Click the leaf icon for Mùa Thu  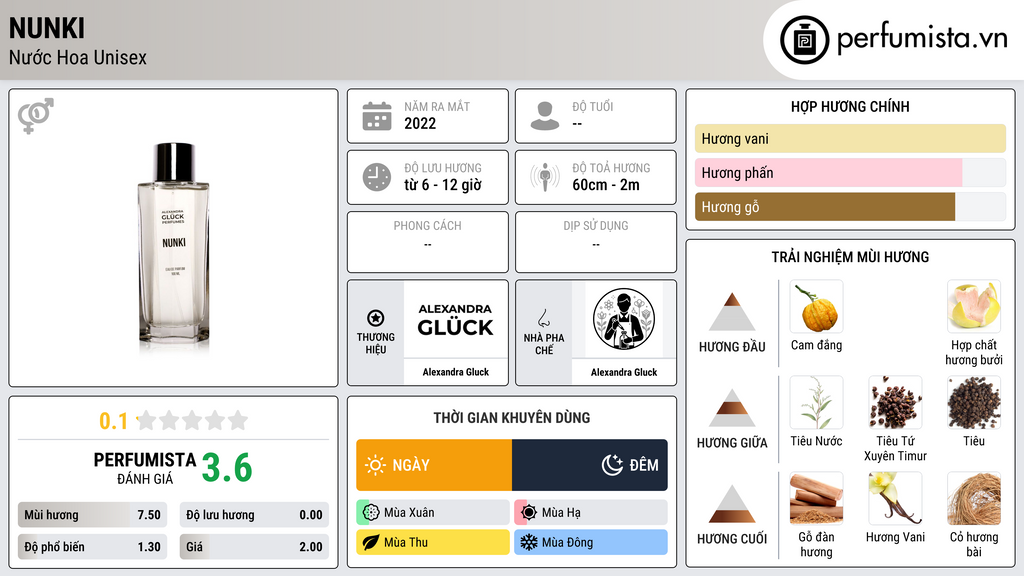pyautogui.click(x=371, y=542)
